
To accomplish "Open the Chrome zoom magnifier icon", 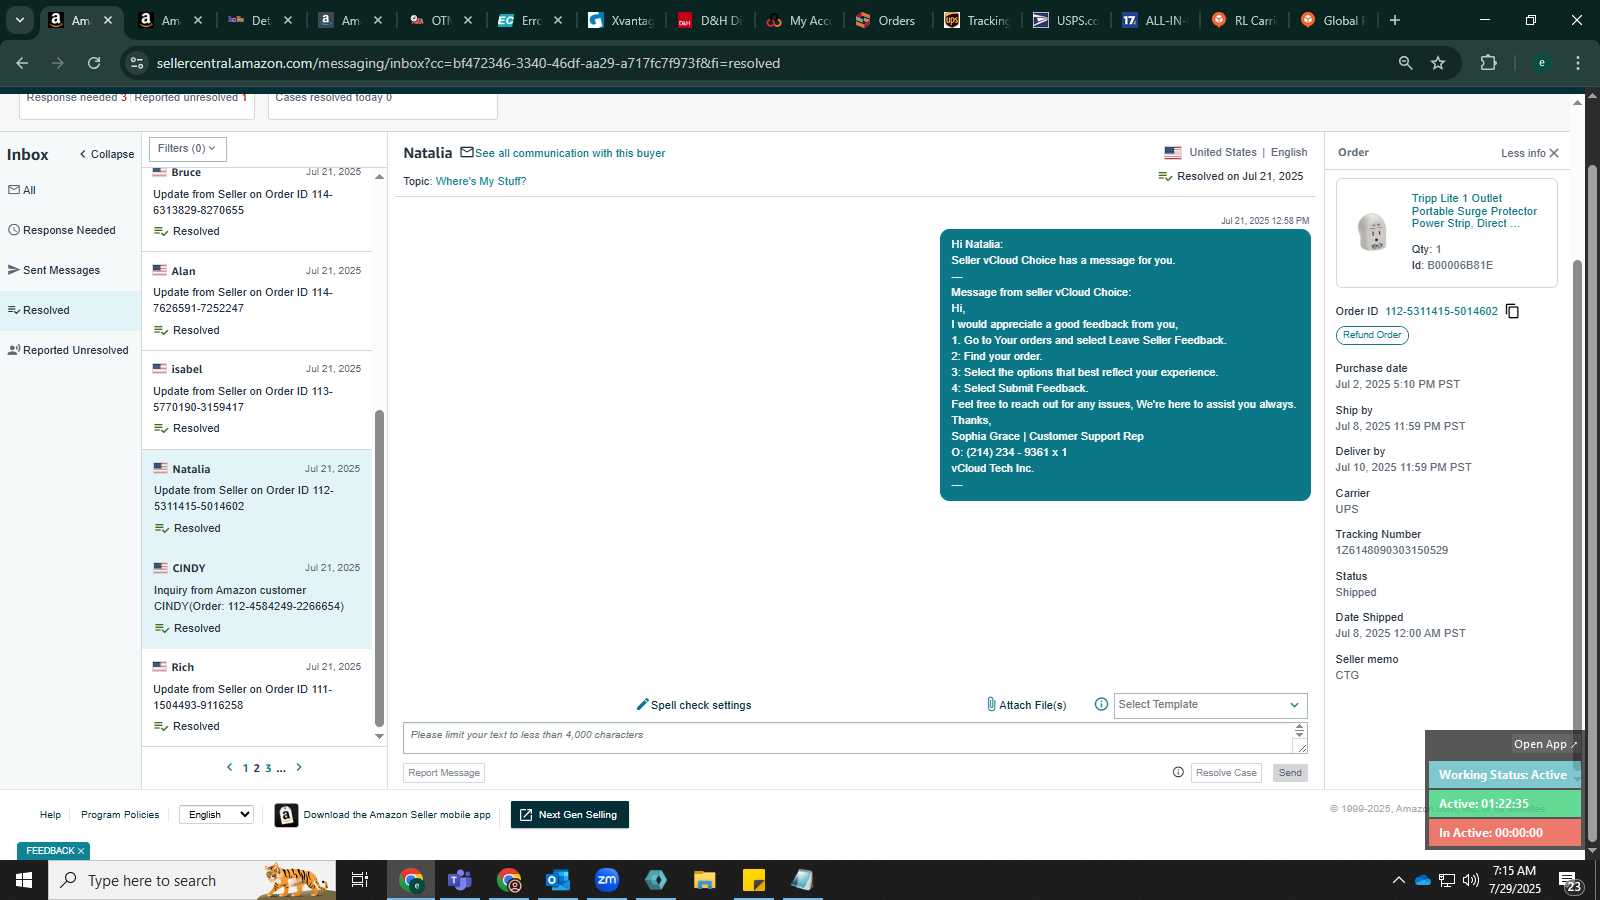I will (1405, 63).
